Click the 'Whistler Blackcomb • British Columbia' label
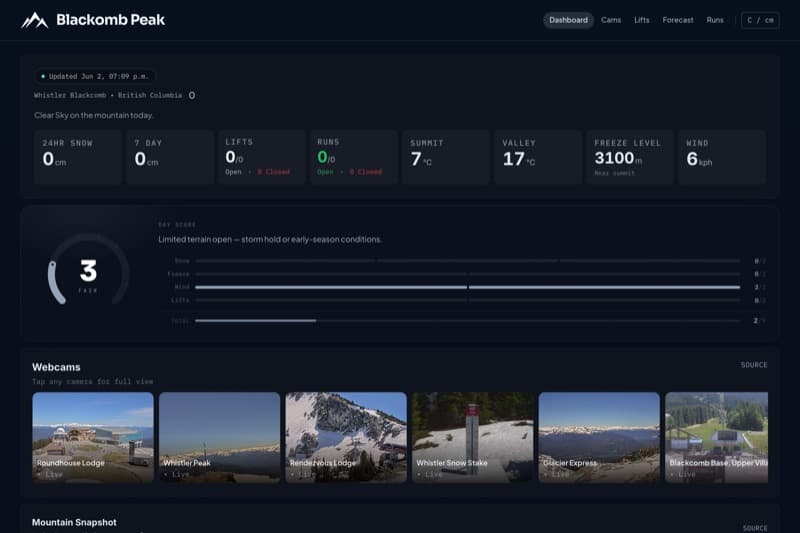Image resolution: width=800 pixels, height=533 pixels. point(108,95)
